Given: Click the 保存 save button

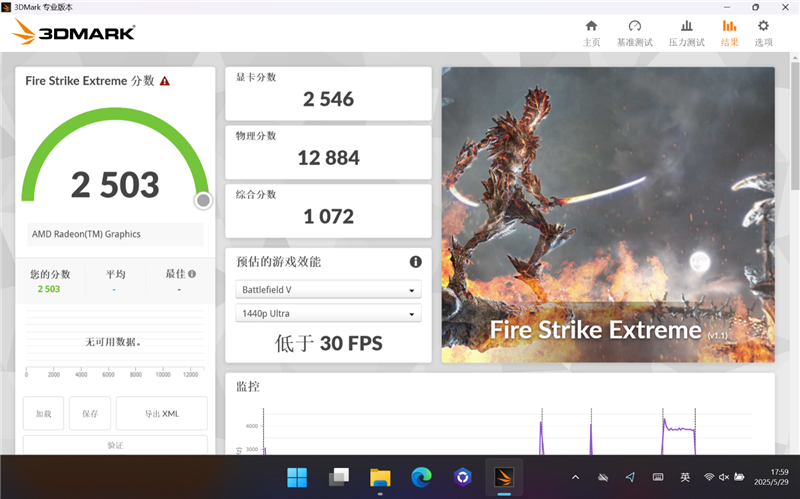Looking at the screenshot, I should click(x=90, y=413).
